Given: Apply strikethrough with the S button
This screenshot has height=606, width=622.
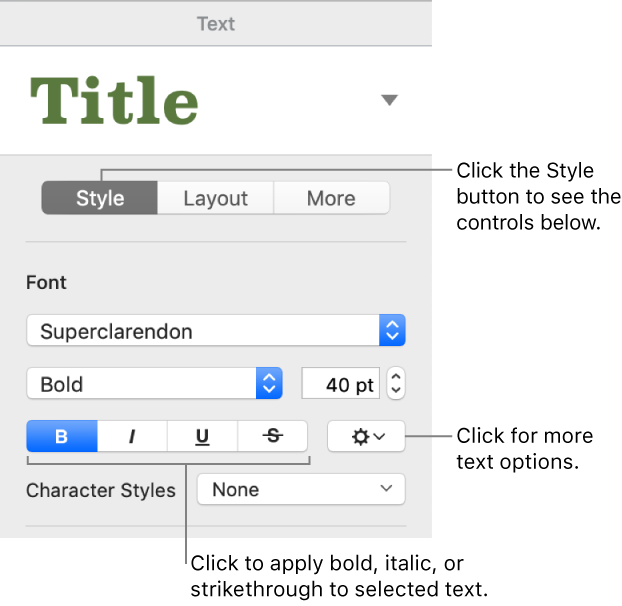Looking at the screenshot, I should [x=272, y=437].
